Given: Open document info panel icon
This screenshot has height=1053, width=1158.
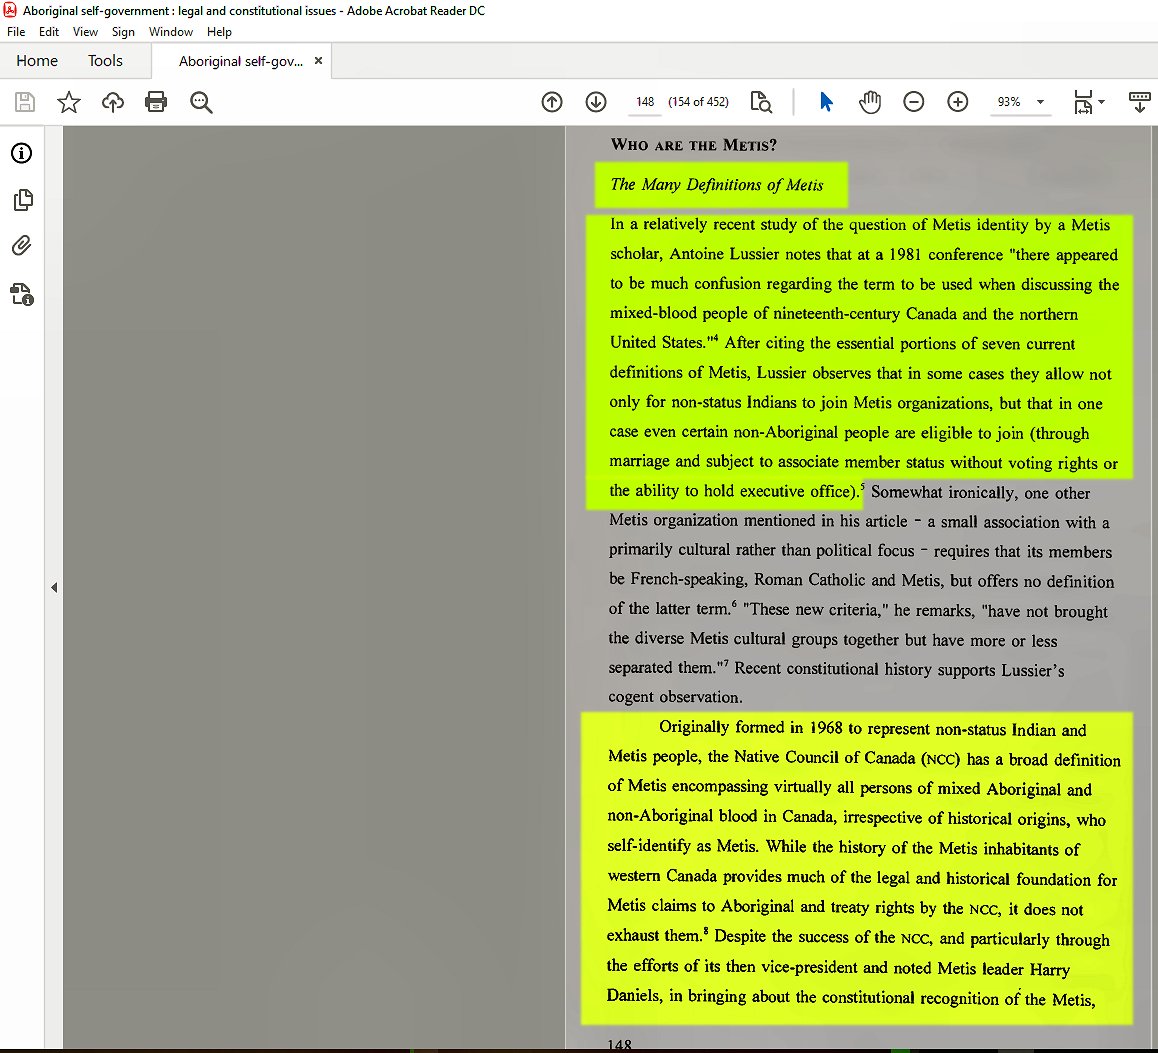Looking at the screenshot, I should click(x=21, y=153).
